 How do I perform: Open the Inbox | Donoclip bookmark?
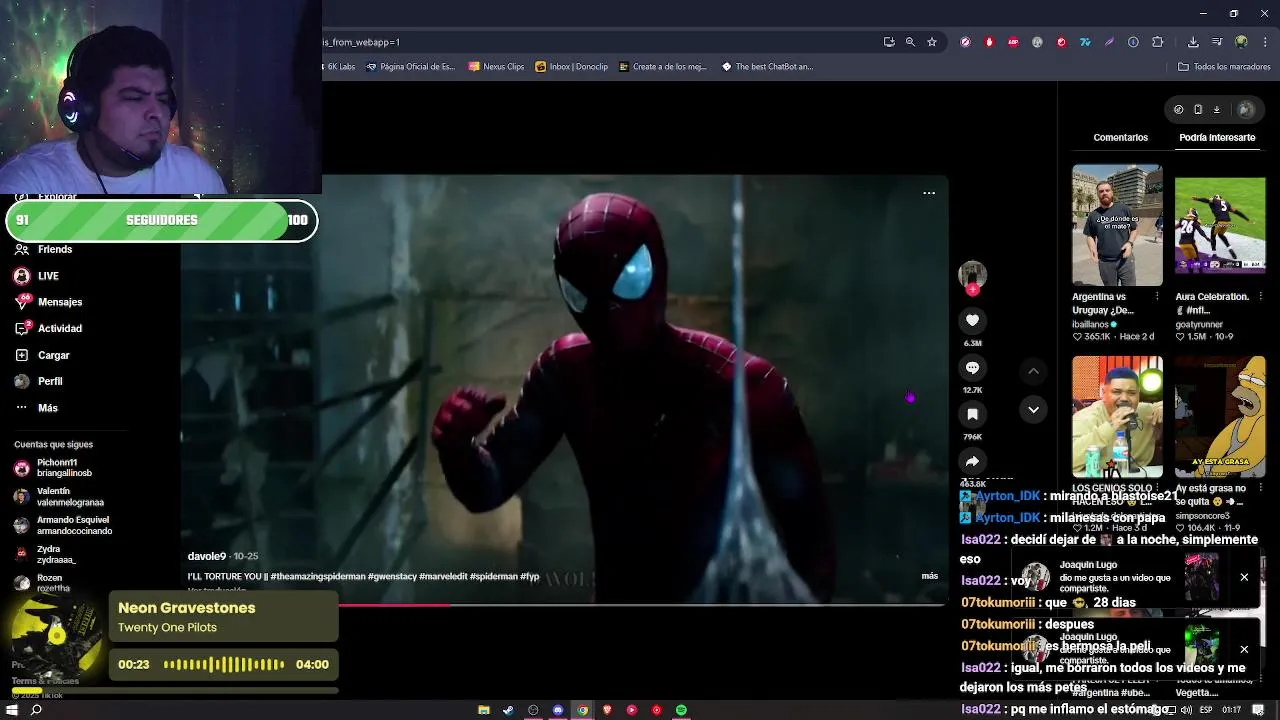(x=571, y=67)
